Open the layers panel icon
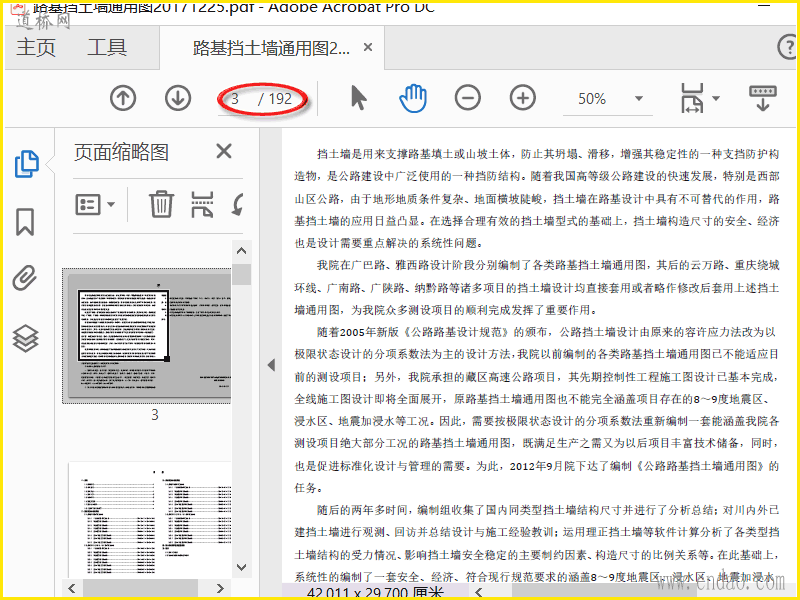Viewport: 800px width, 600px height. point(26,338)
